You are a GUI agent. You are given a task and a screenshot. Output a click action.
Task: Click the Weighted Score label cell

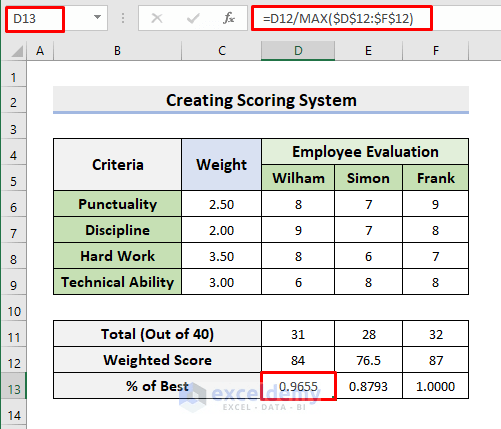tap(157, 360)
